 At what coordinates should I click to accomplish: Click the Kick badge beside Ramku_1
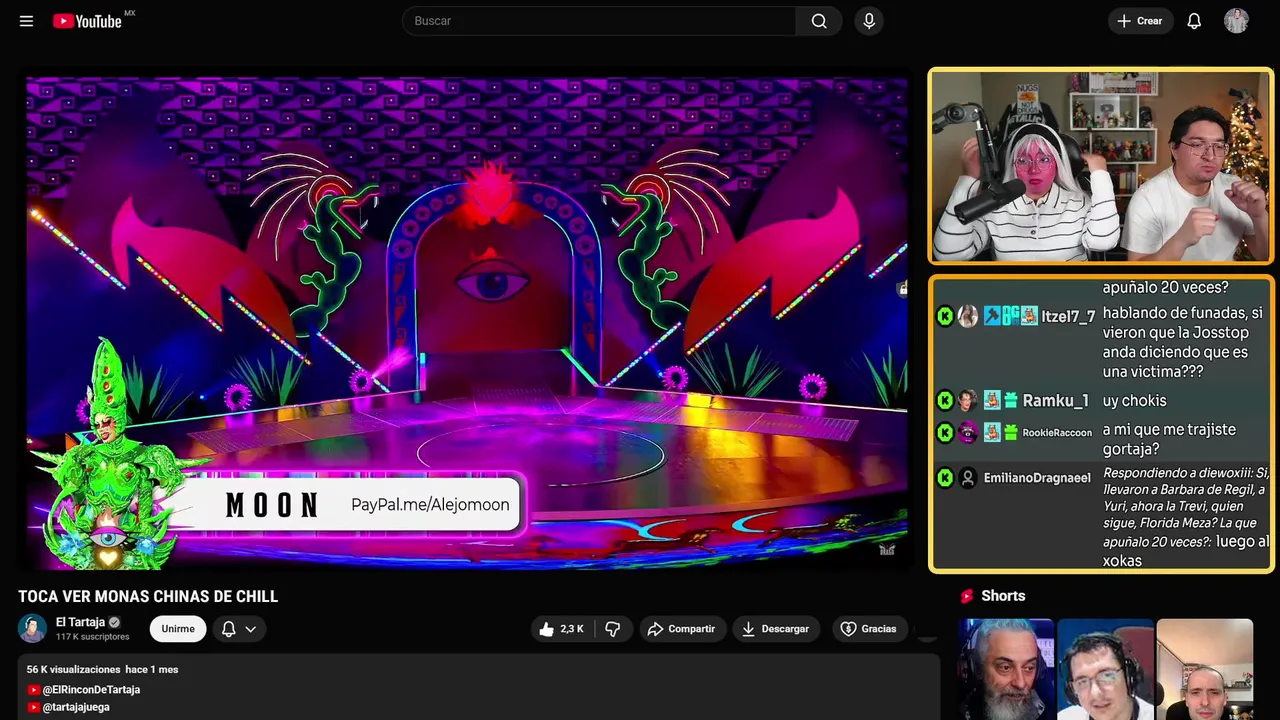945,401
